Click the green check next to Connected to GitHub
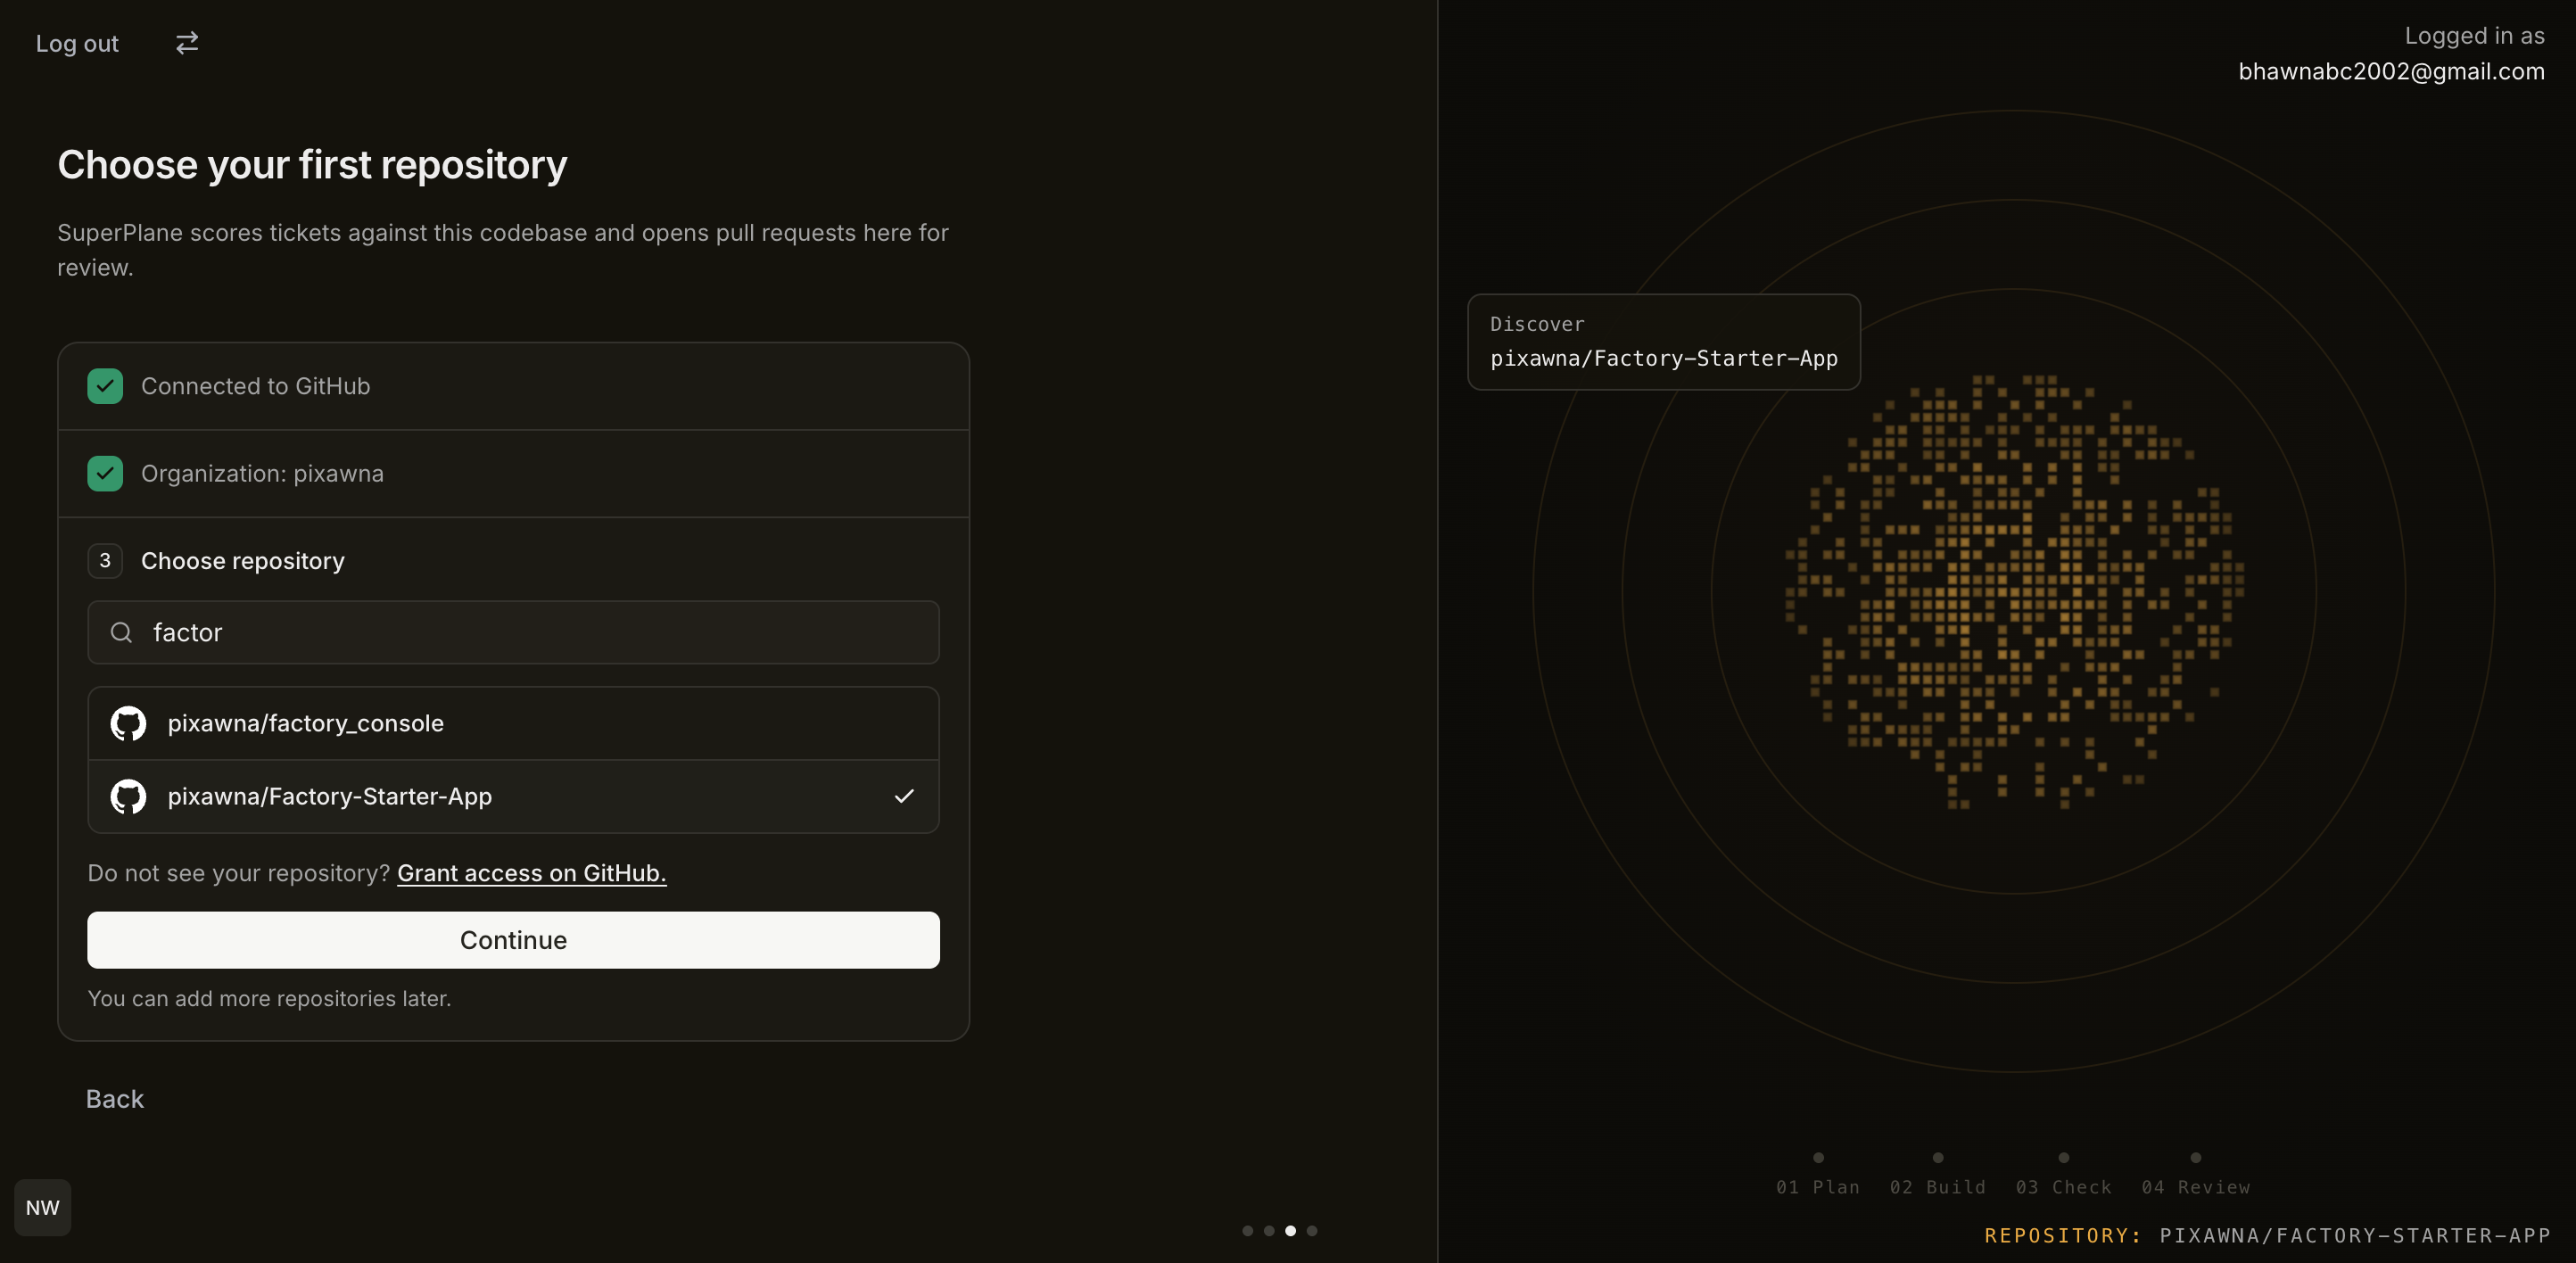The image size is (2576, 1263). 105,386
